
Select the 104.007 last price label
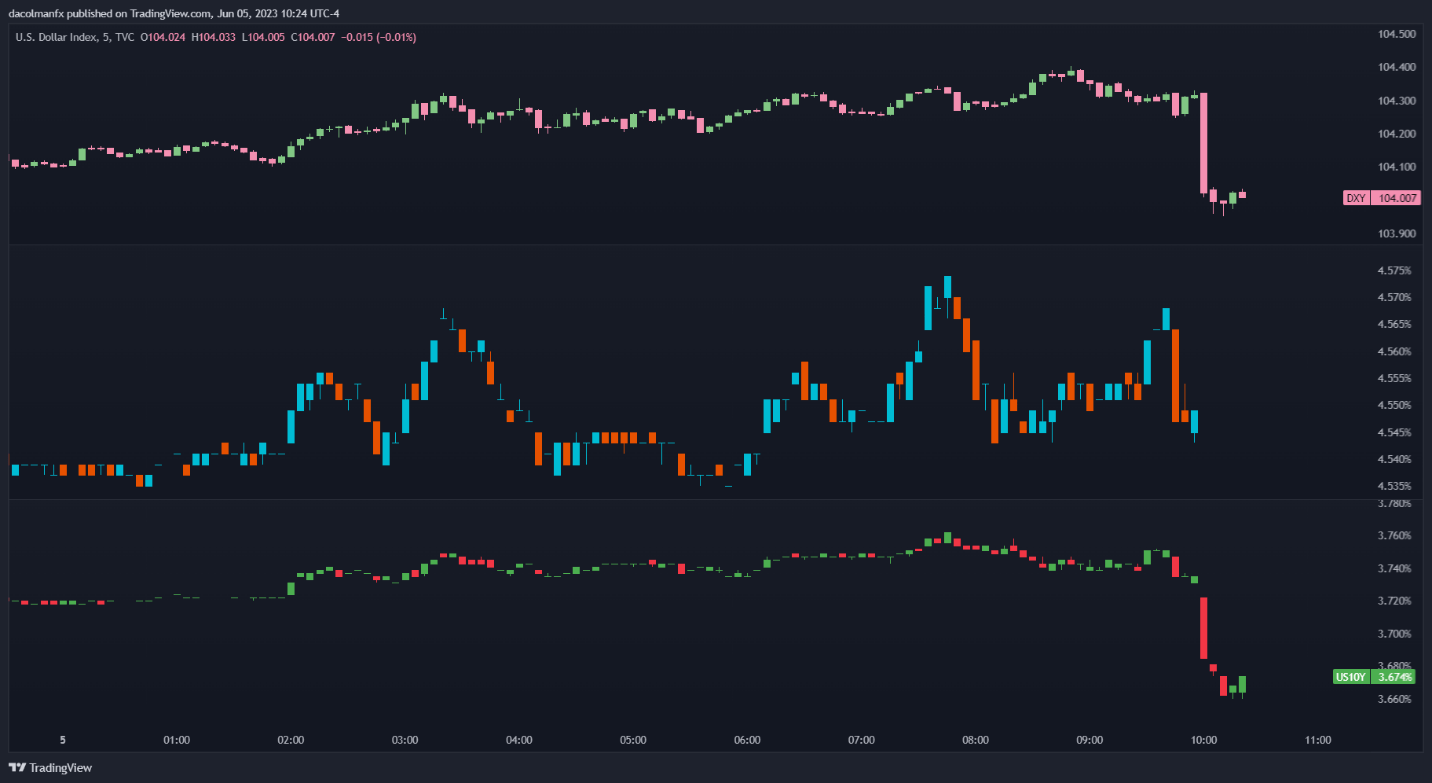point(1397,198)
